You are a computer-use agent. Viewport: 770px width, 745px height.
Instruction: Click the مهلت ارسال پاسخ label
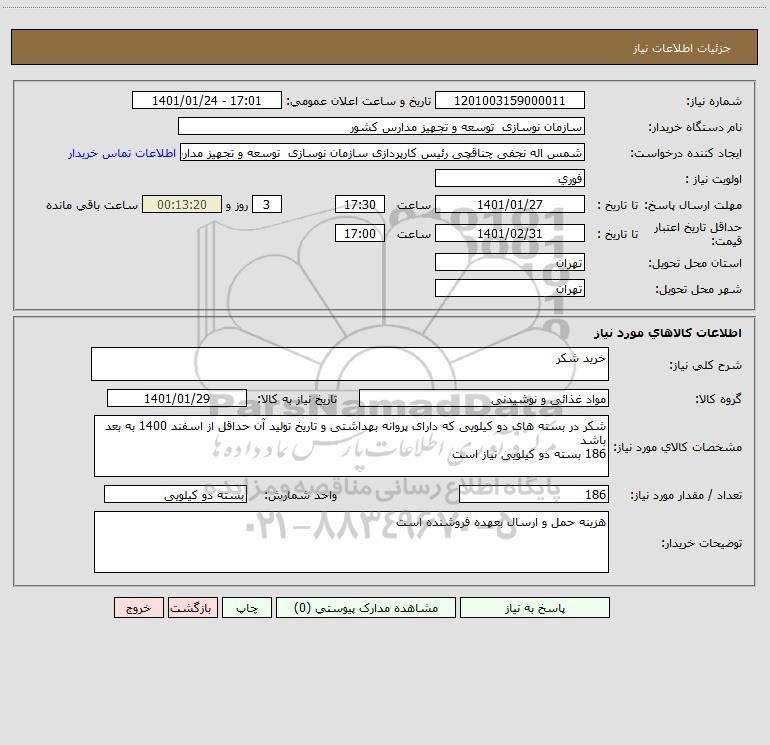(693, 205)
